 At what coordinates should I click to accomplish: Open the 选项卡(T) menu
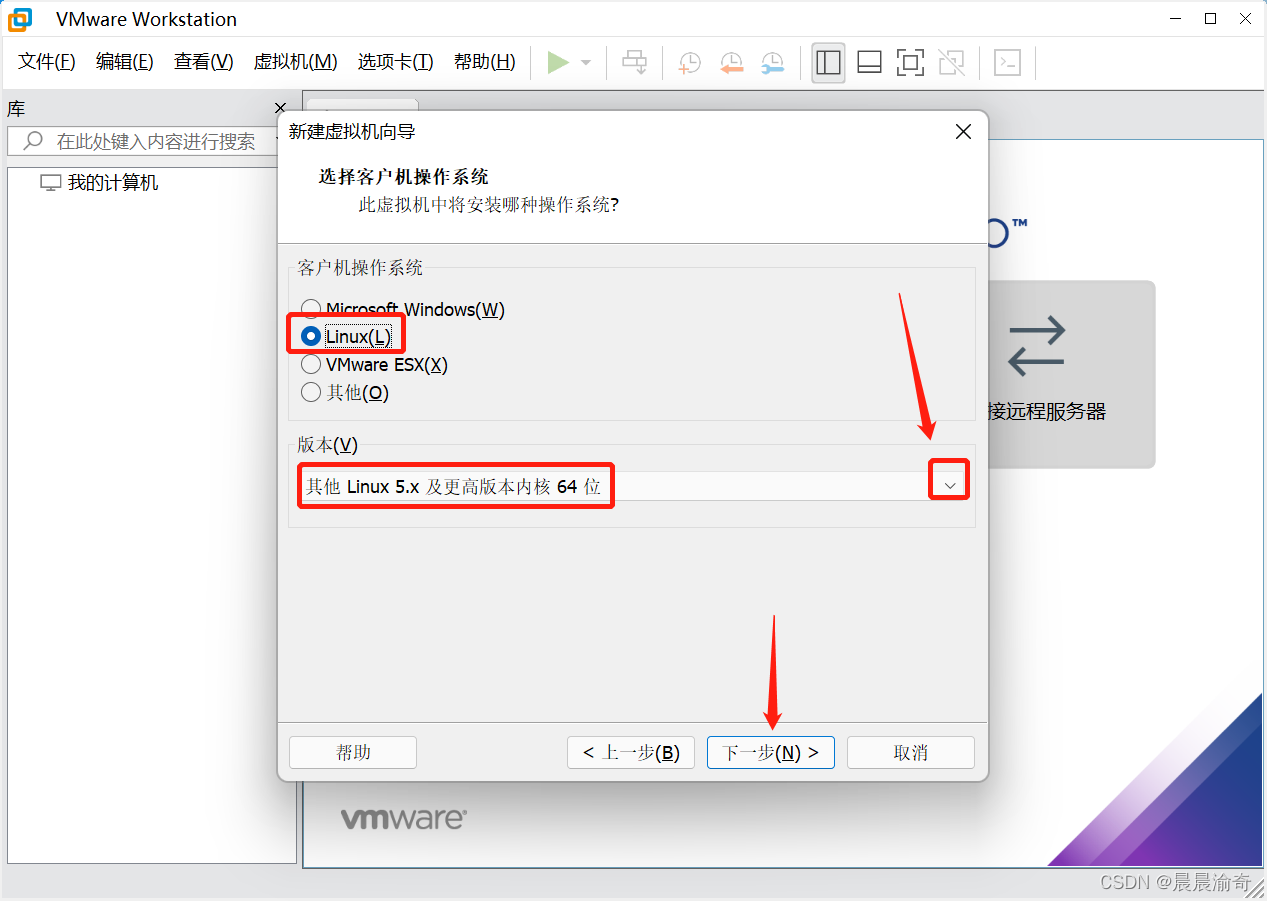(396, 62)
